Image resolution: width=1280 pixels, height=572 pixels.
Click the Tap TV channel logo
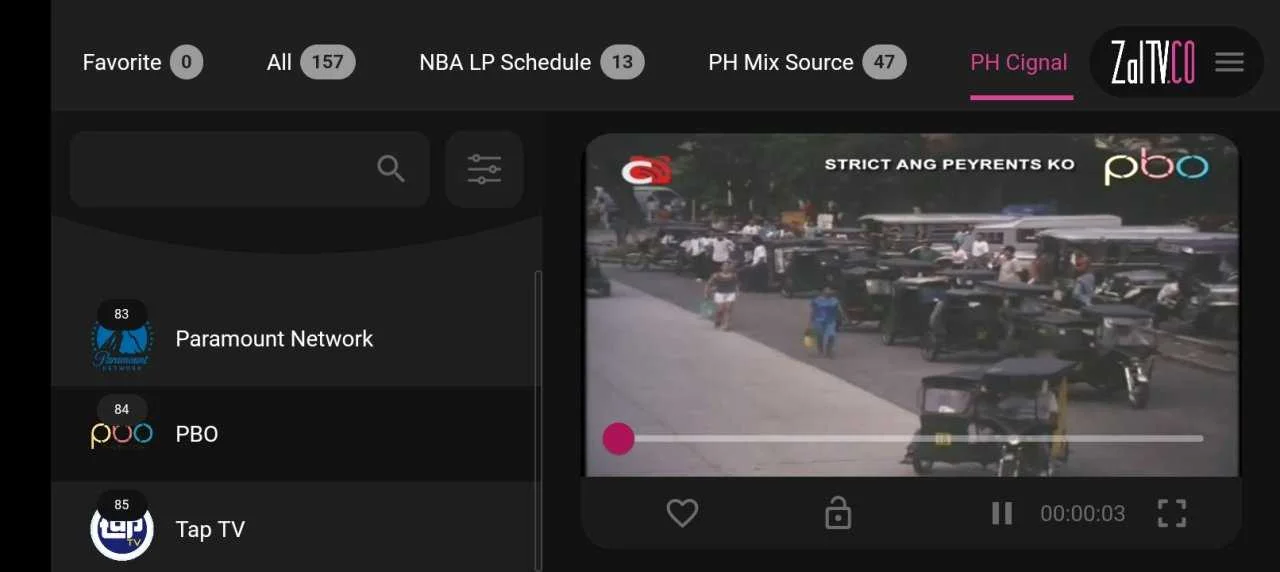point(122,530)
